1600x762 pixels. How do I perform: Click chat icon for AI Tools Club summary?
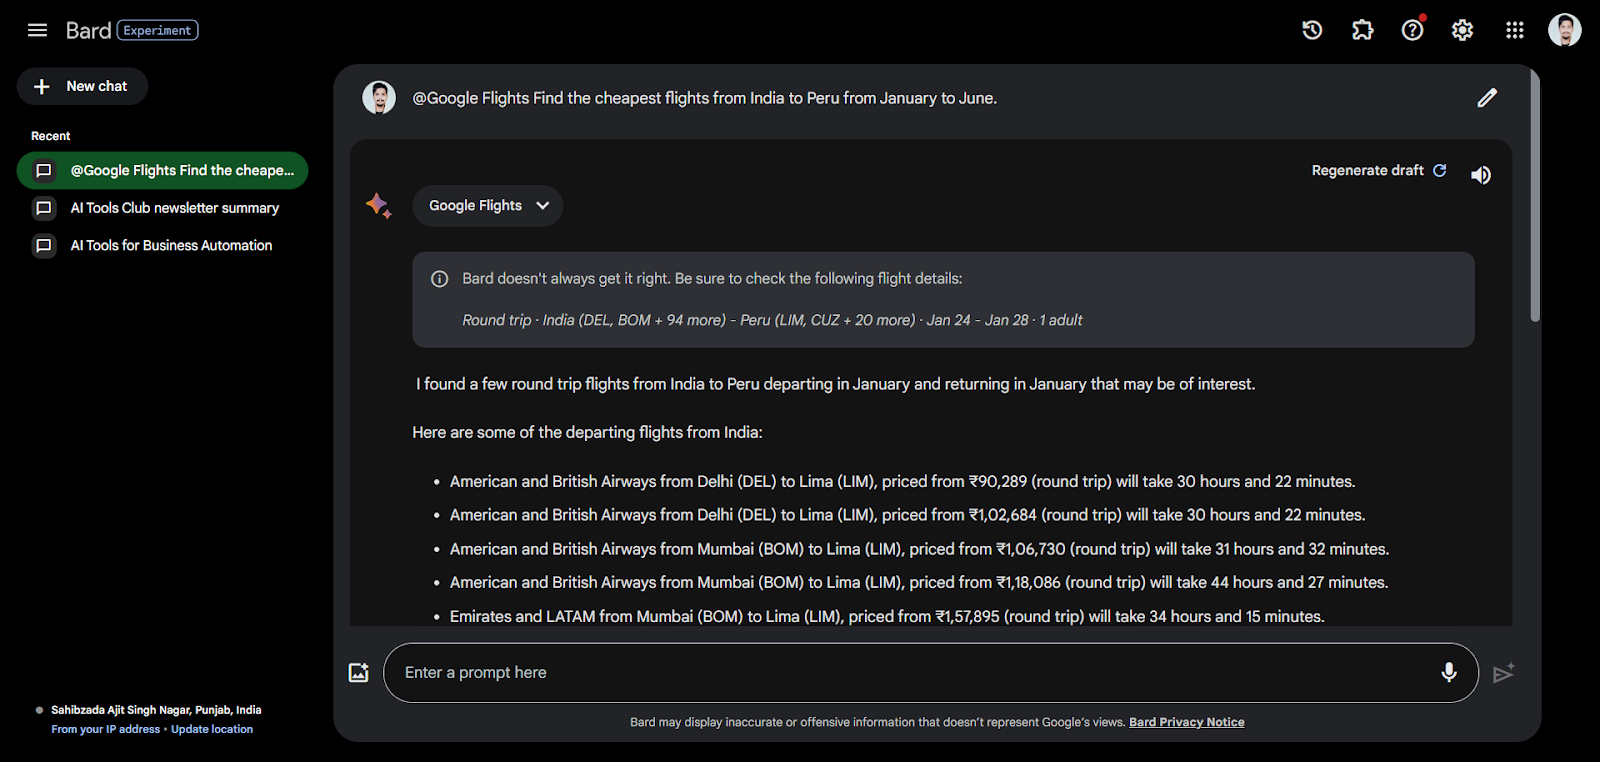pos(44,208)
